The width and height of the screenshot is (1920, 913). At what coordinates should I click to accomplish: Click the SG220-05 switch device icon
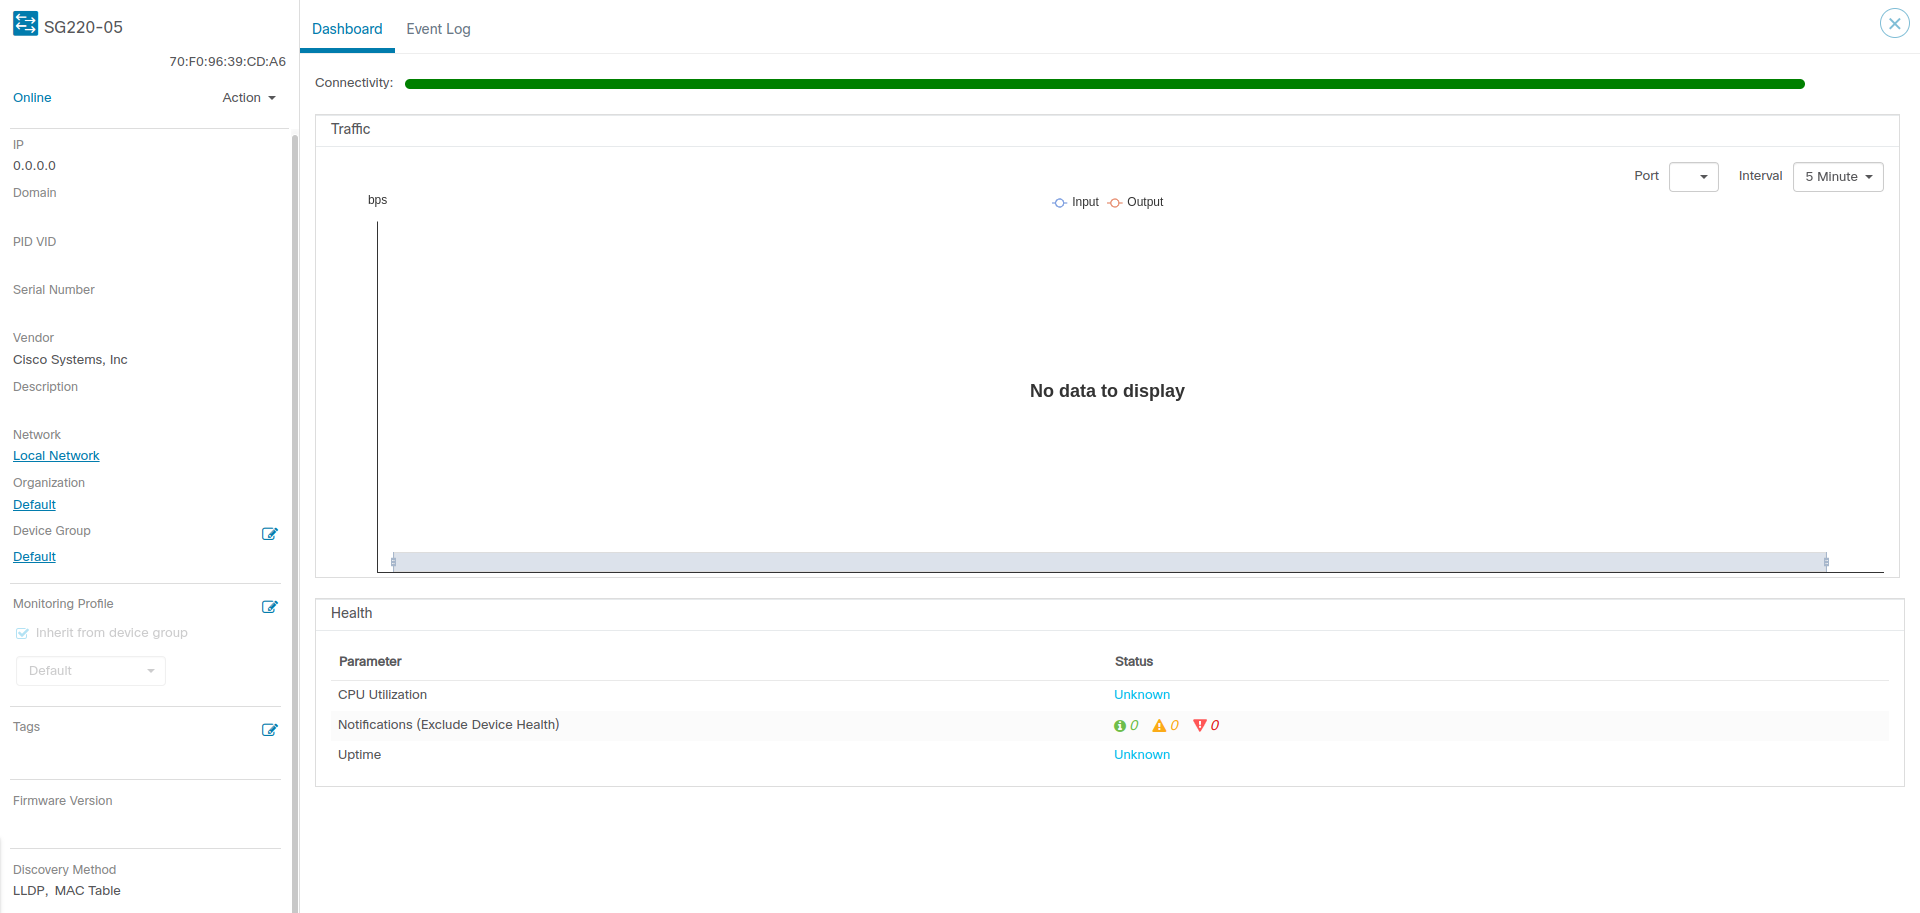[x=24, y=24]
